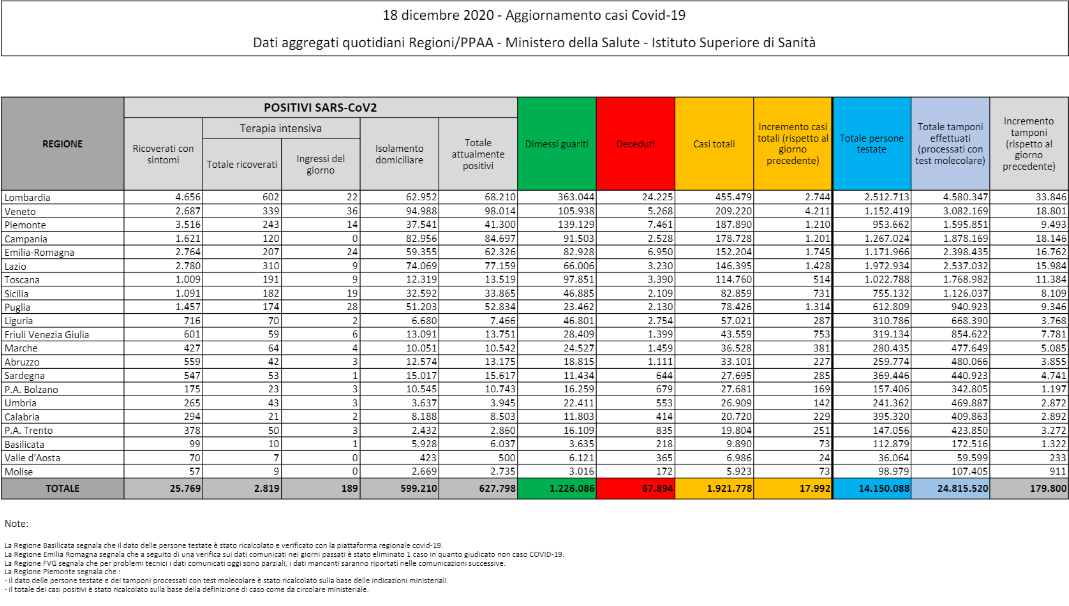Select the TOTALE row label
This screenshot has height=606, width=1069.
(x=63, y=489)
